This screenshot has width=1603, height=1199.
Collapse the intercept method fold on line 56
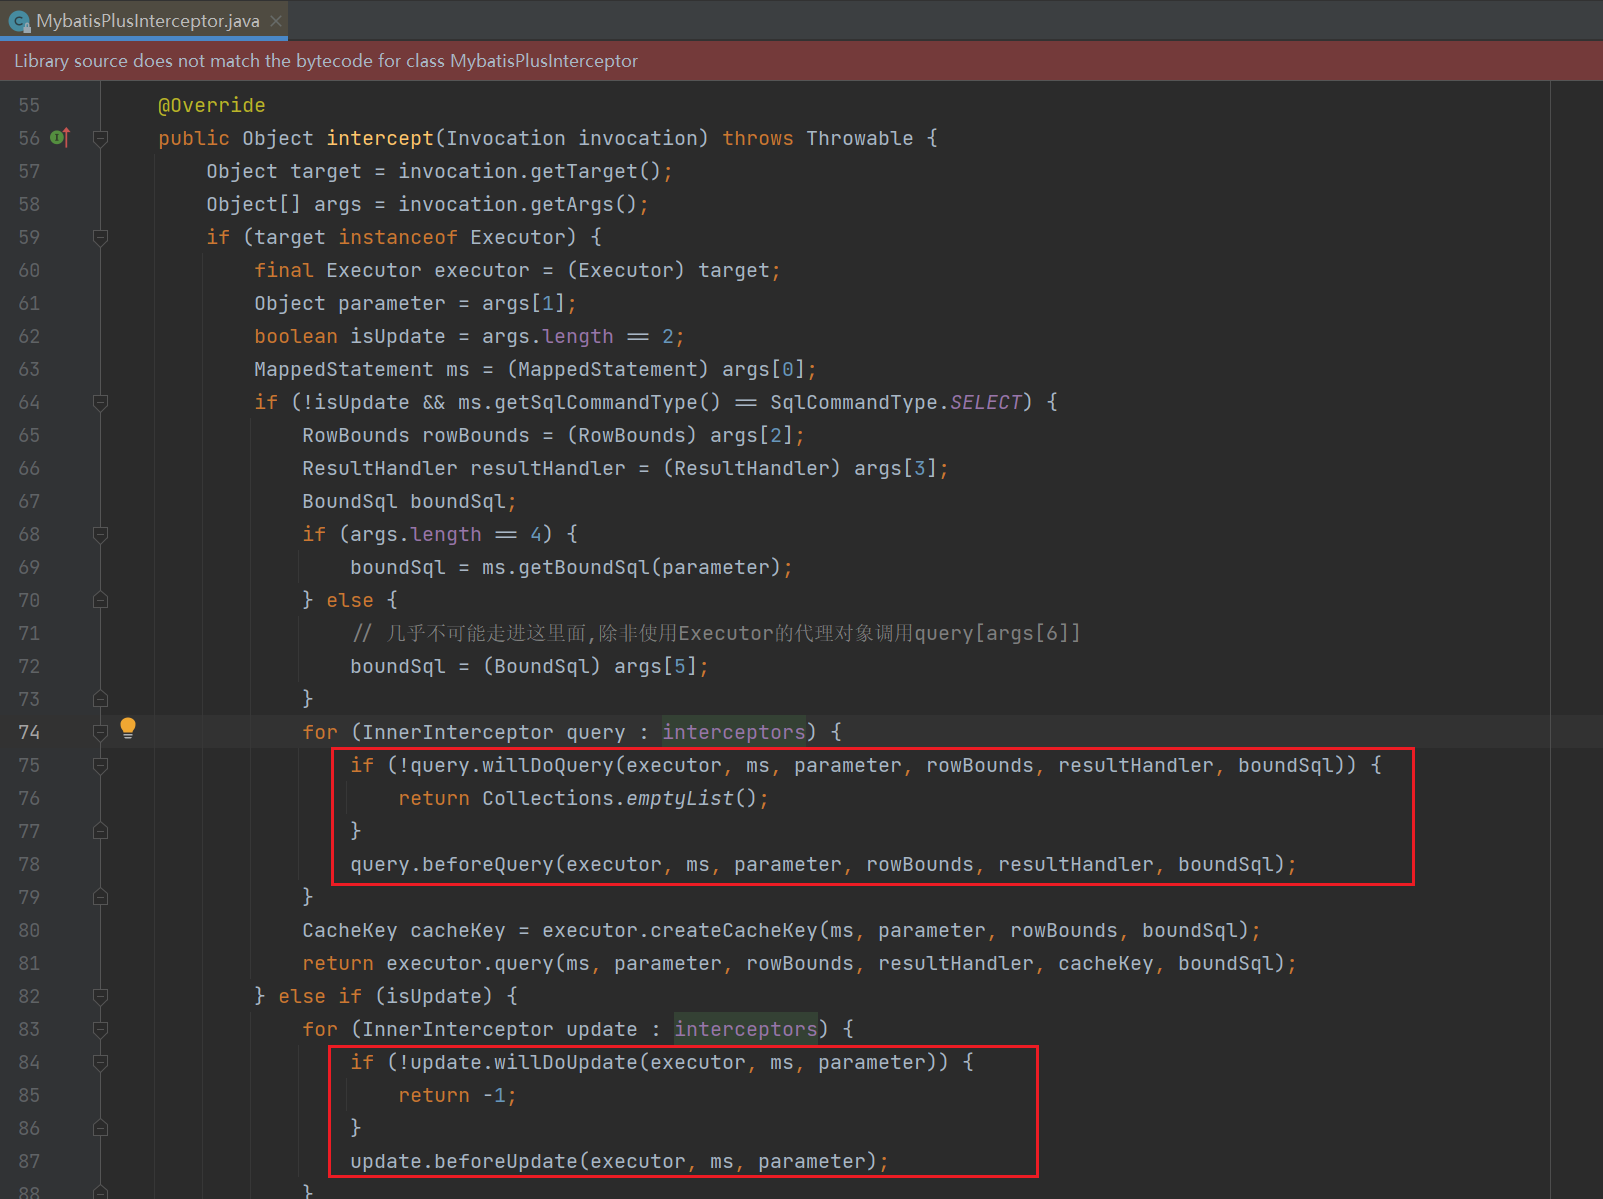(x=100, y=139)
